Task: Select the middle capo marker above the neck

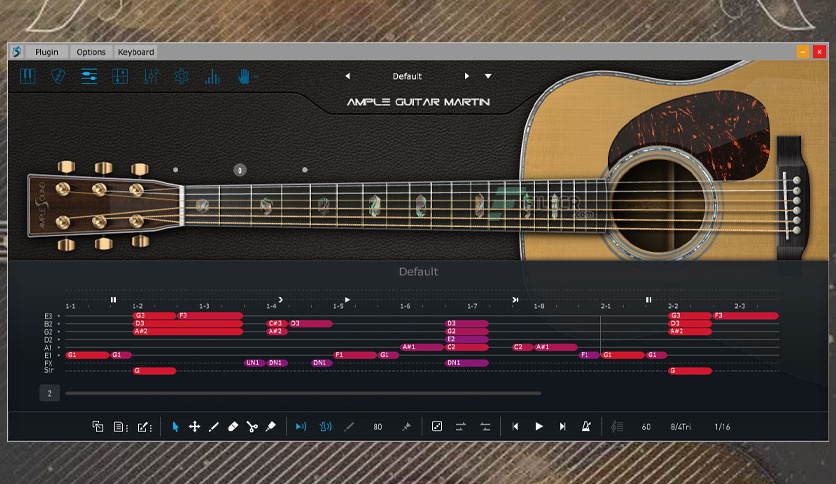Action: 240,170
